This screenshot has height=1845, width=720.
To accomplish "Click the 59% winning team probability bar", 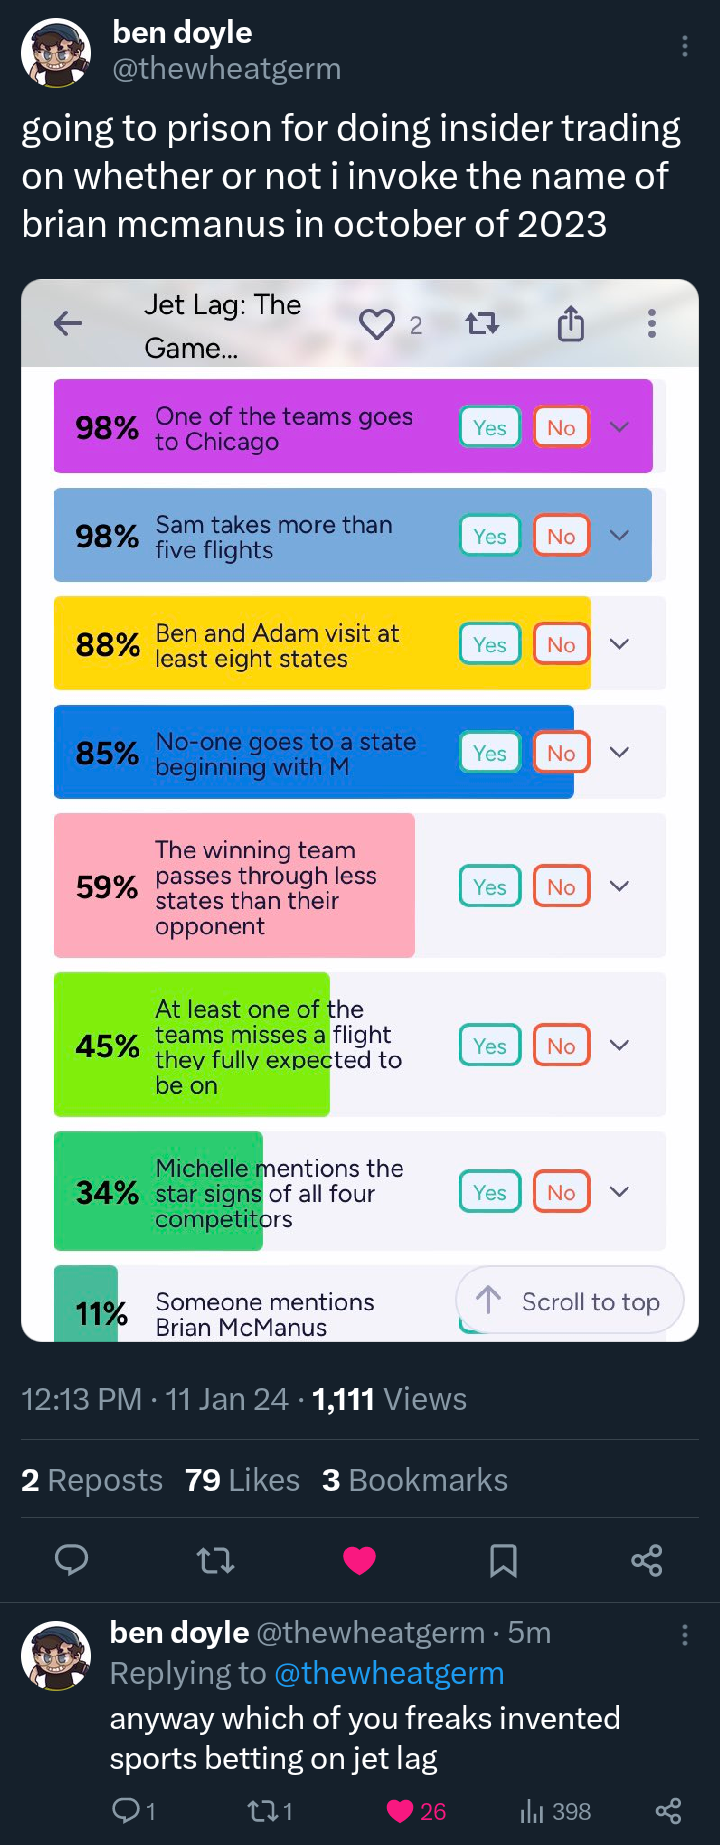I will point(234,886).
